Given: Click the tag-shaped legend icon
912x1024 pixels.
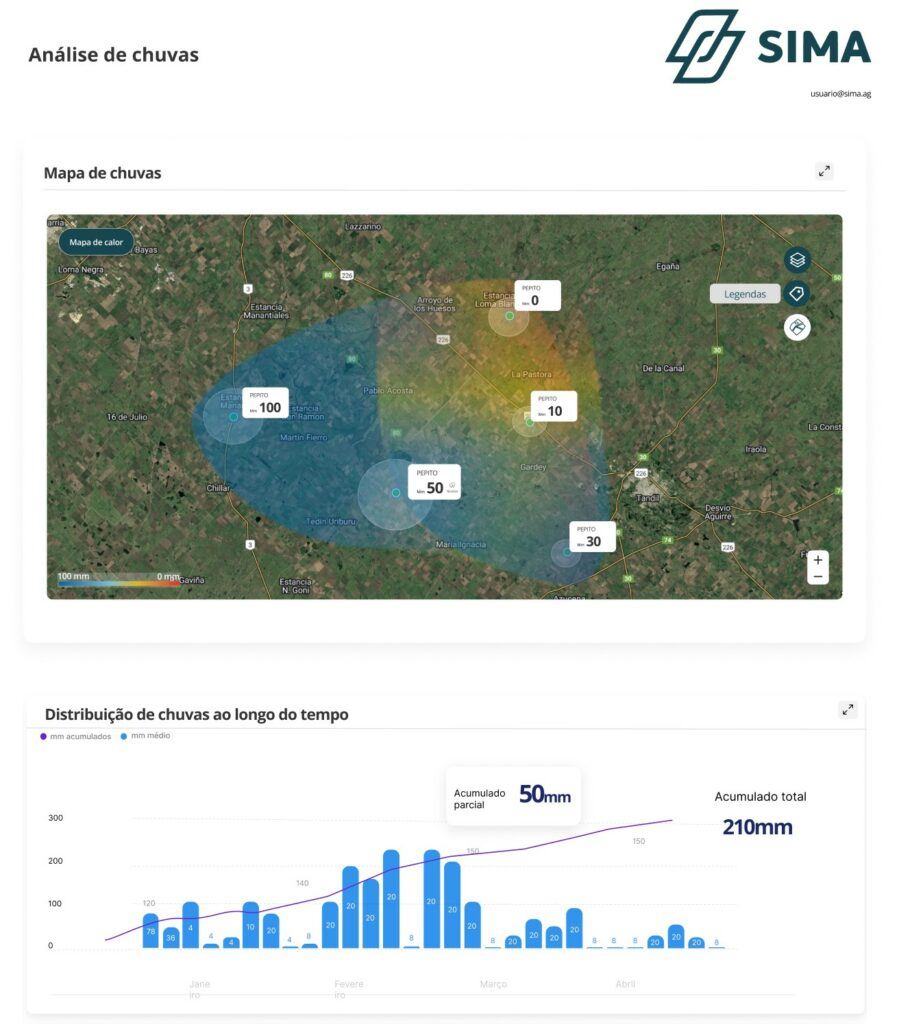Looking at the screenshot, I should point(797,294).
